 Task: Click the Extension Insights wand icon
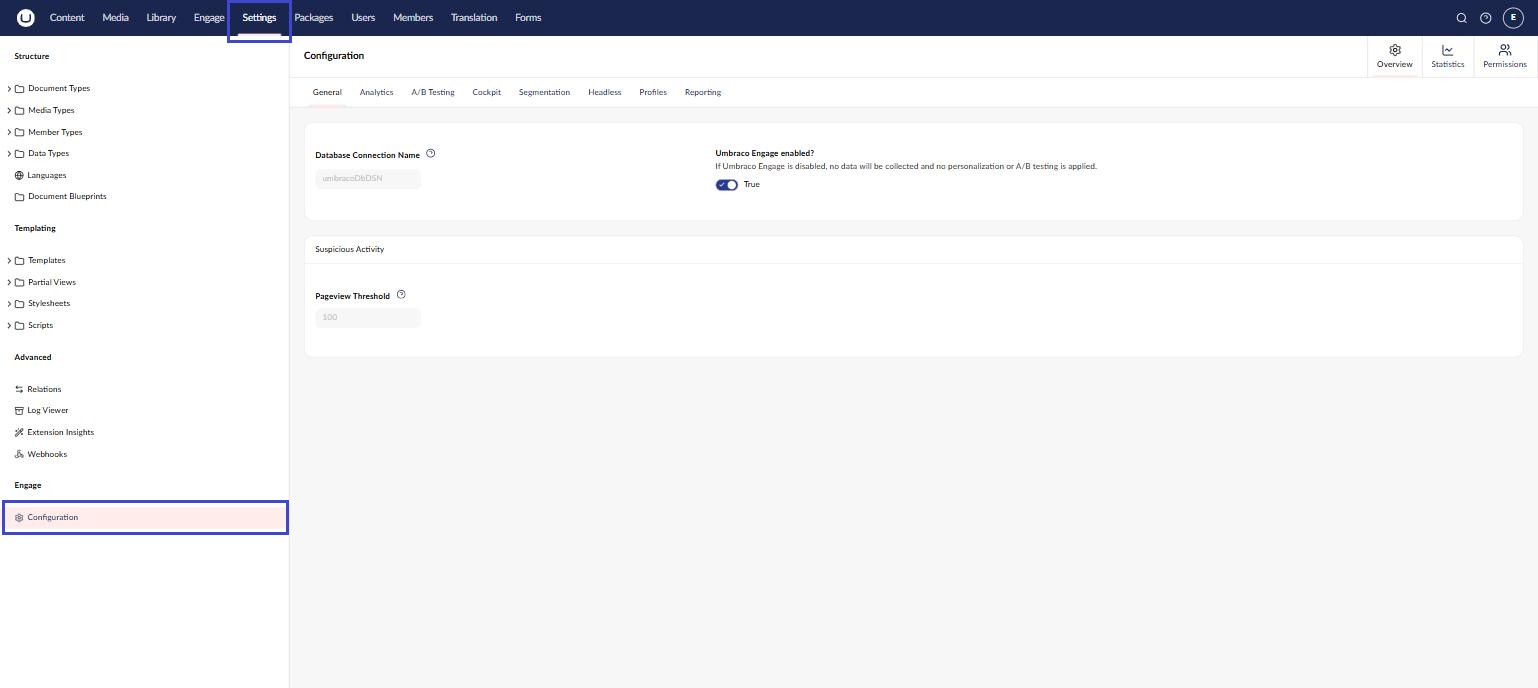tap(19, 433)
